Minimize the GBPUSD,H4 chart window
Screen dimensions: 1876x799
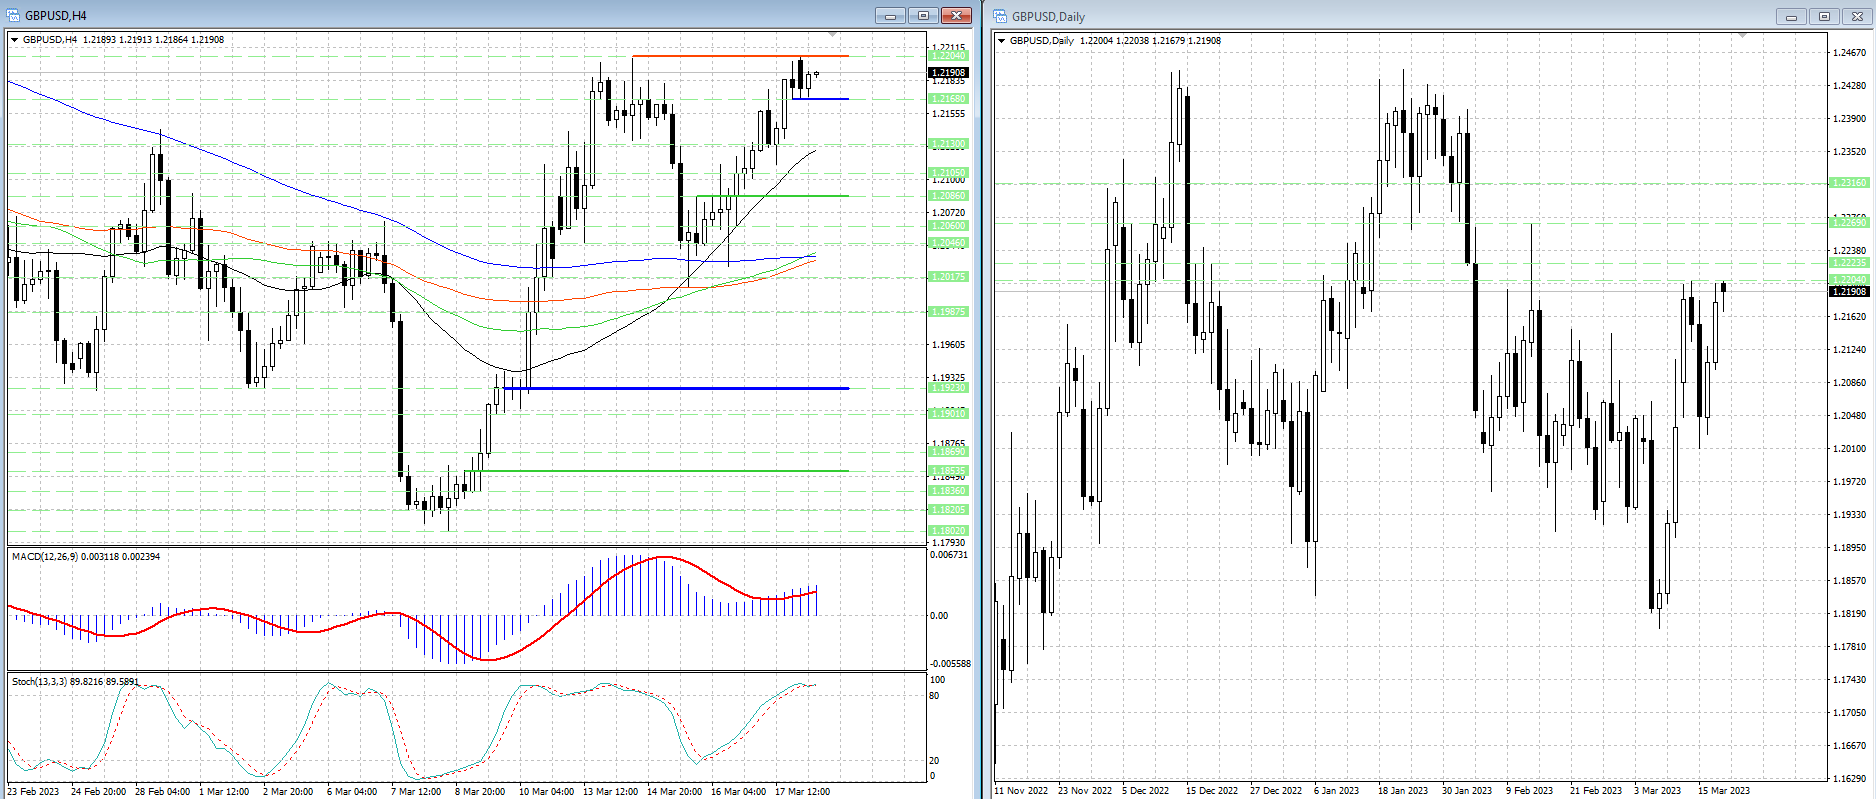tap(889, 15)
